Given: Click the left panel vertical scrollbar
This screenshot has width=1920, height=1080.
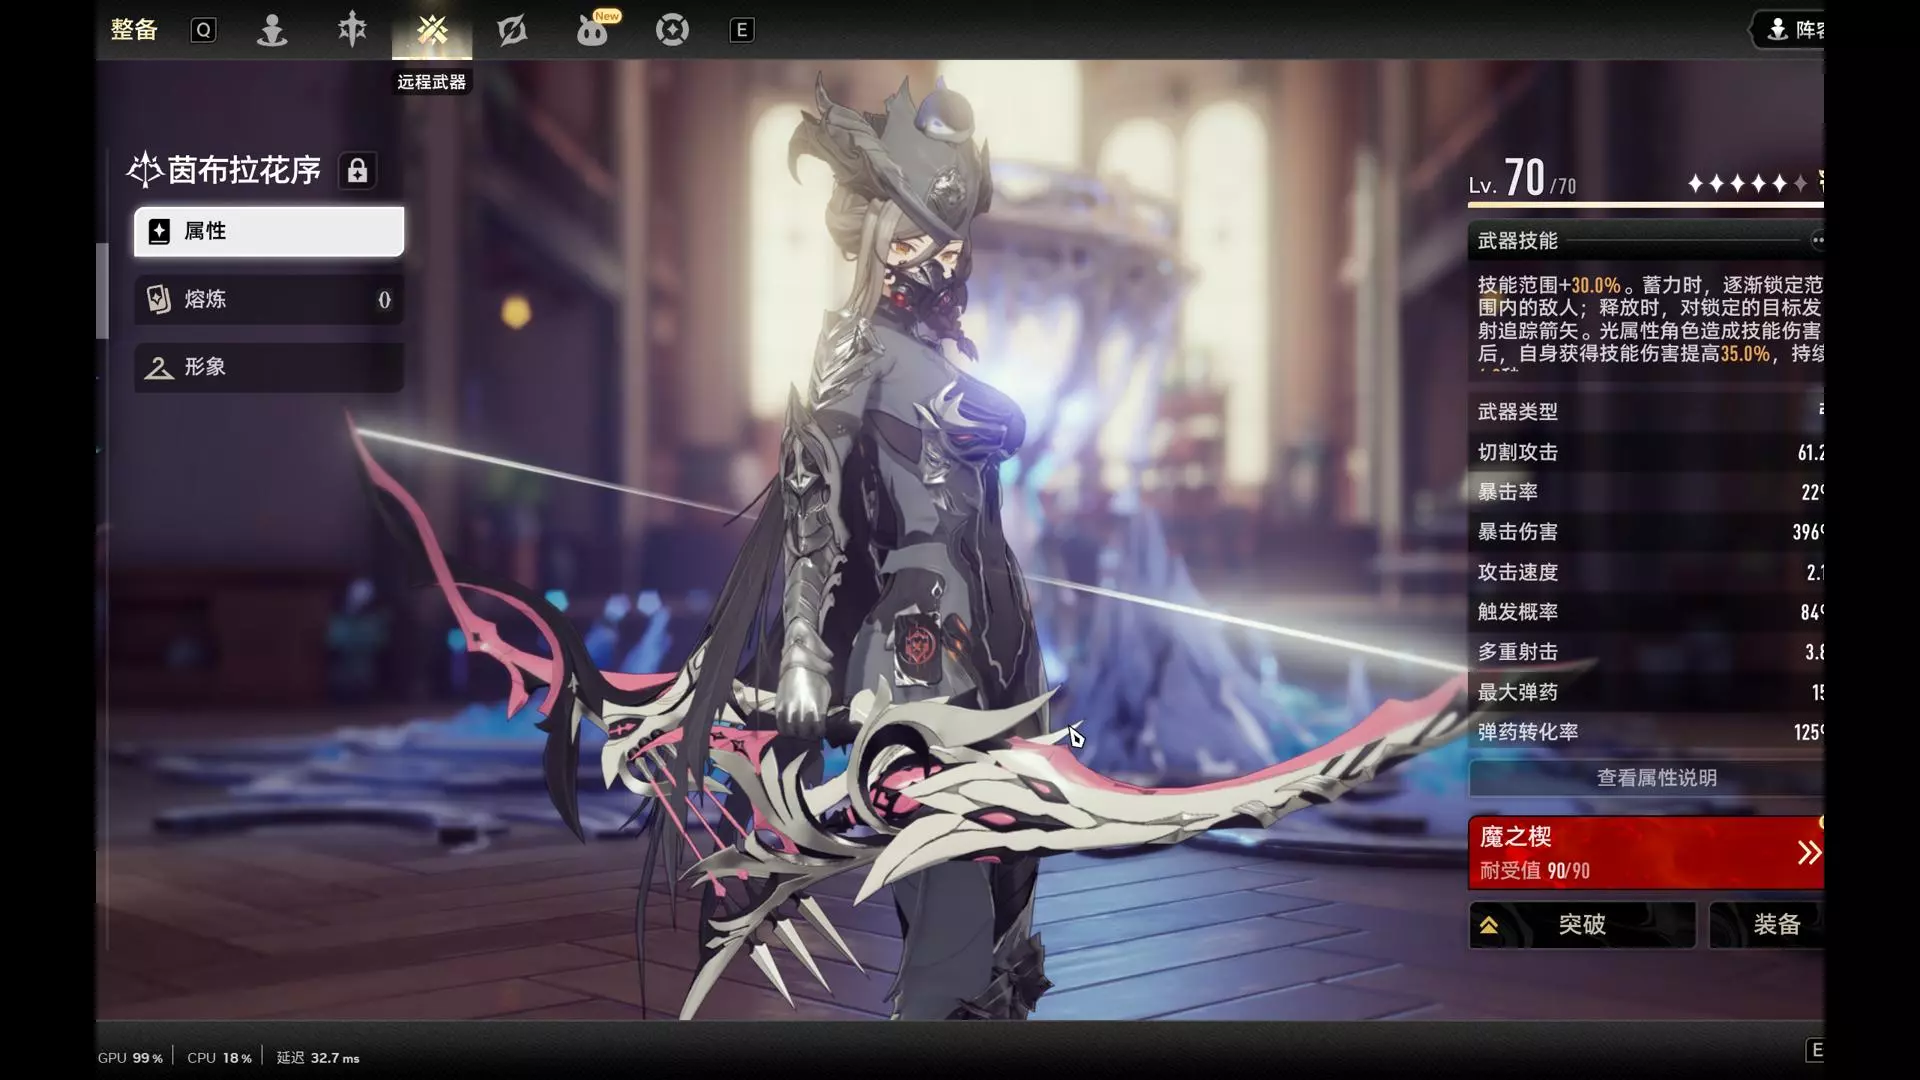Looking at the screenshot, I should 102,290.
